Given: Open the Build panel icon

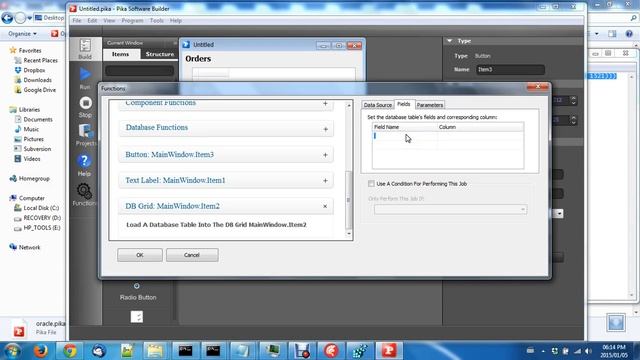Looking at the screenshot, I should tap(85, 46).
